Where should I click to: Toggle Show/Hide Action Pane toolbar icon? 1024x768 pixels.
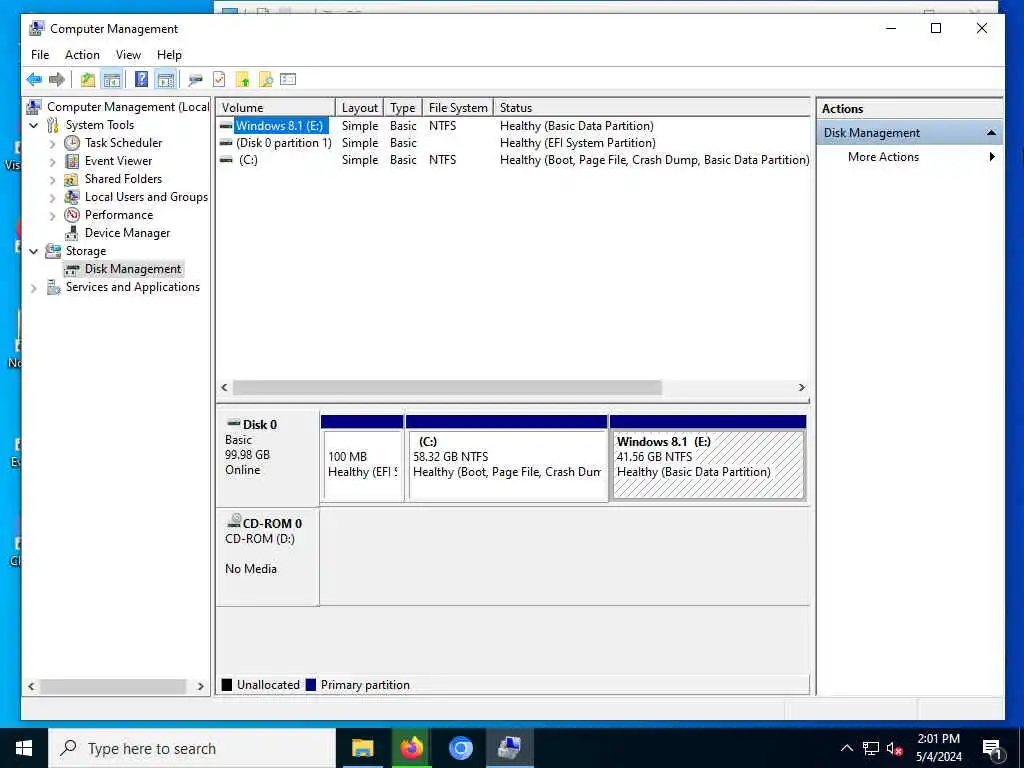[166, 80]
